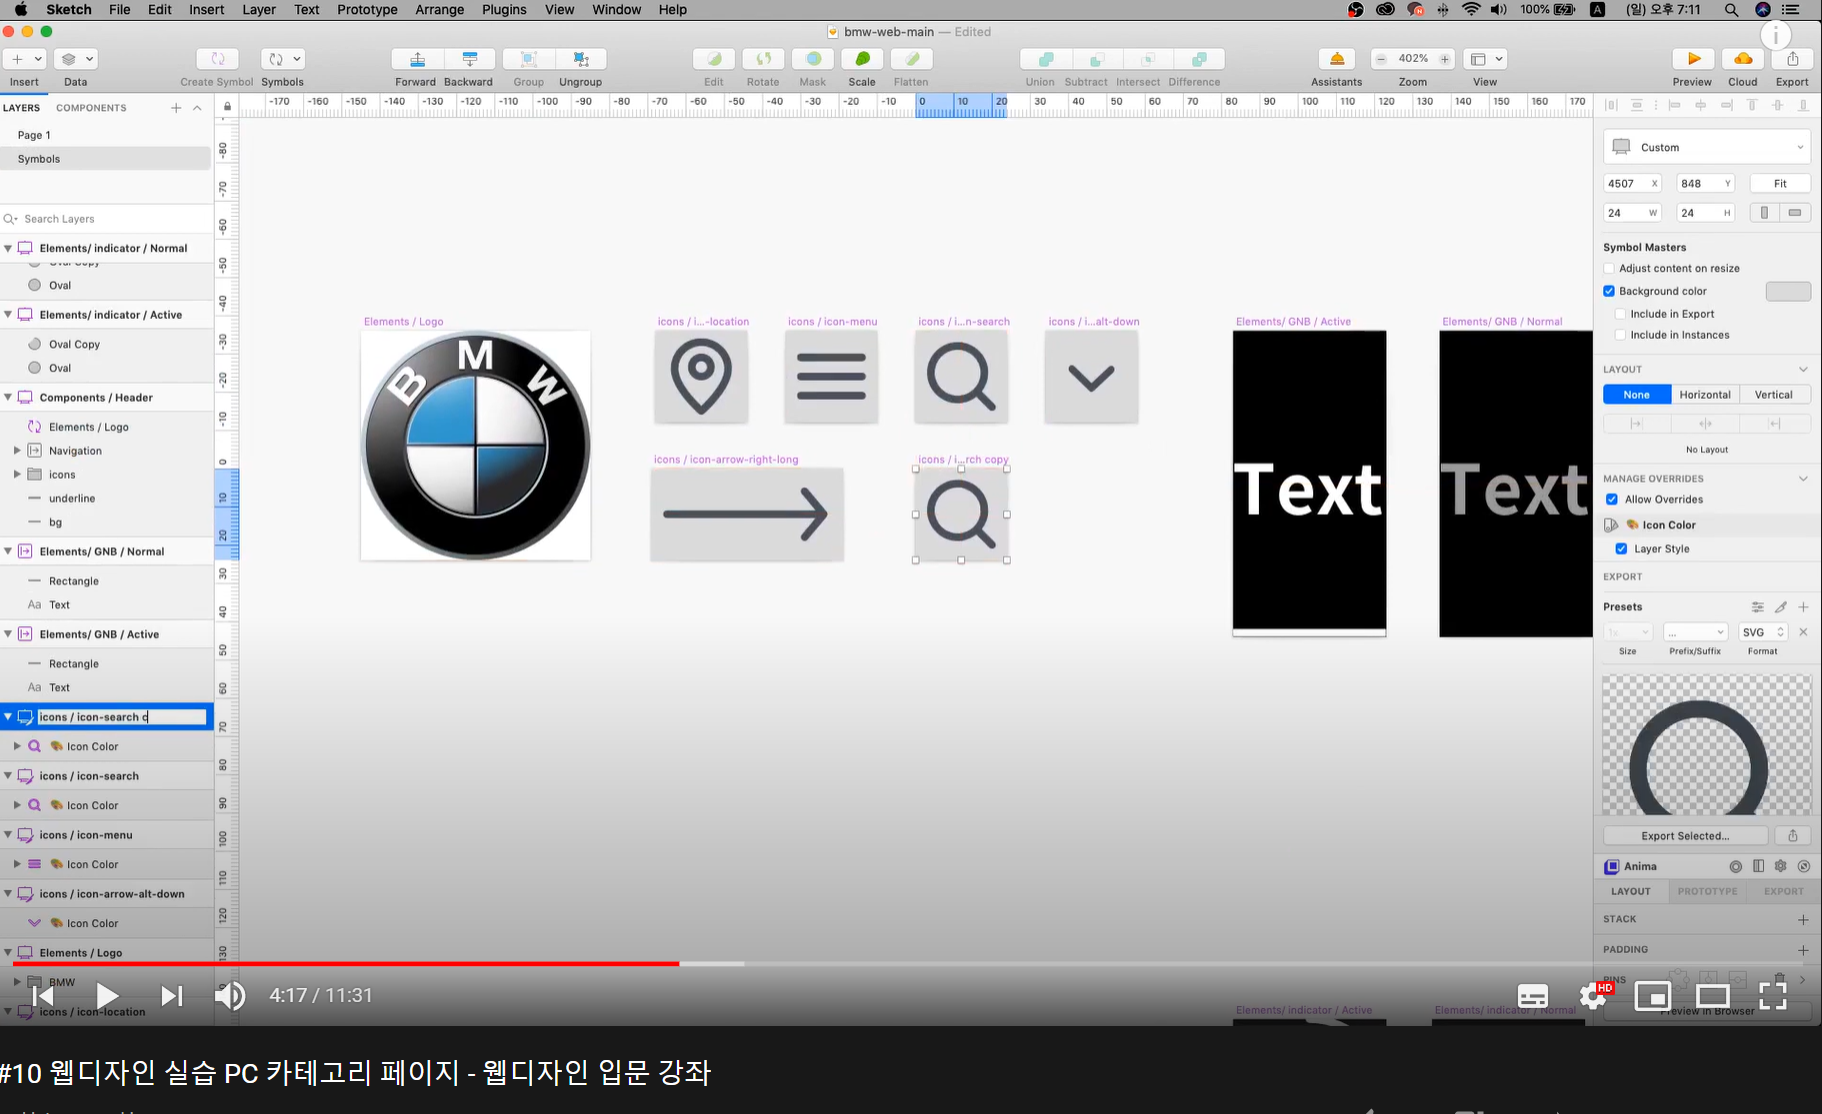Select the None layout option
Viewport: 1822px width, 1114px height.
click(1637, 395)
